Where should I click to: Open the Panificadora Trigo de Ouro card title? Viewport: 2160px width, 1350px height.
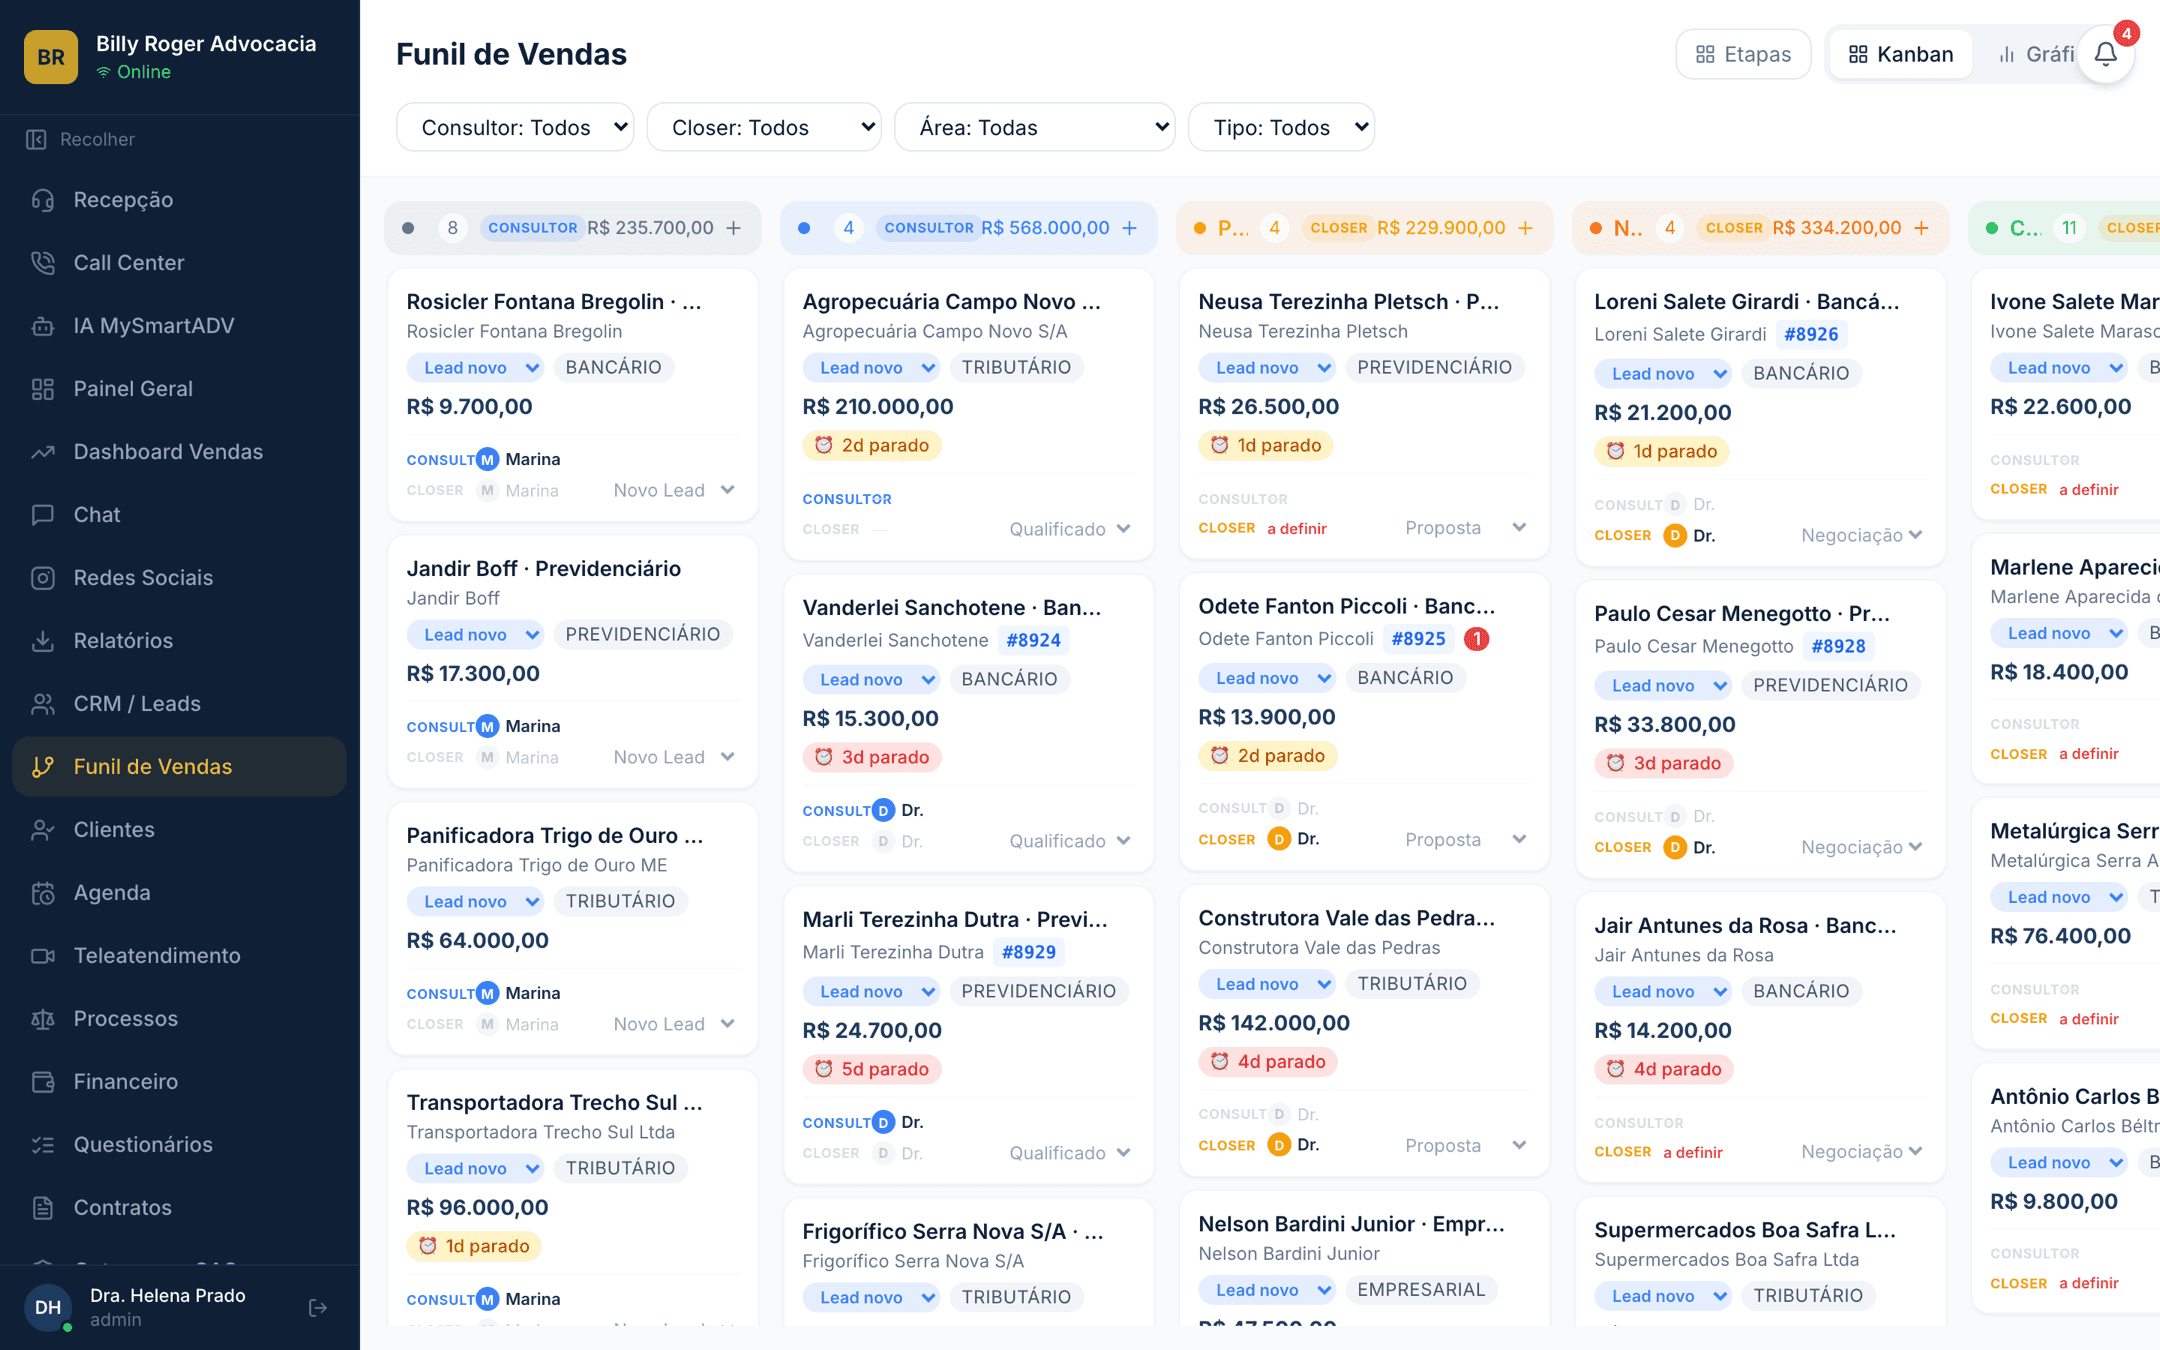click(x=555, y=835)
